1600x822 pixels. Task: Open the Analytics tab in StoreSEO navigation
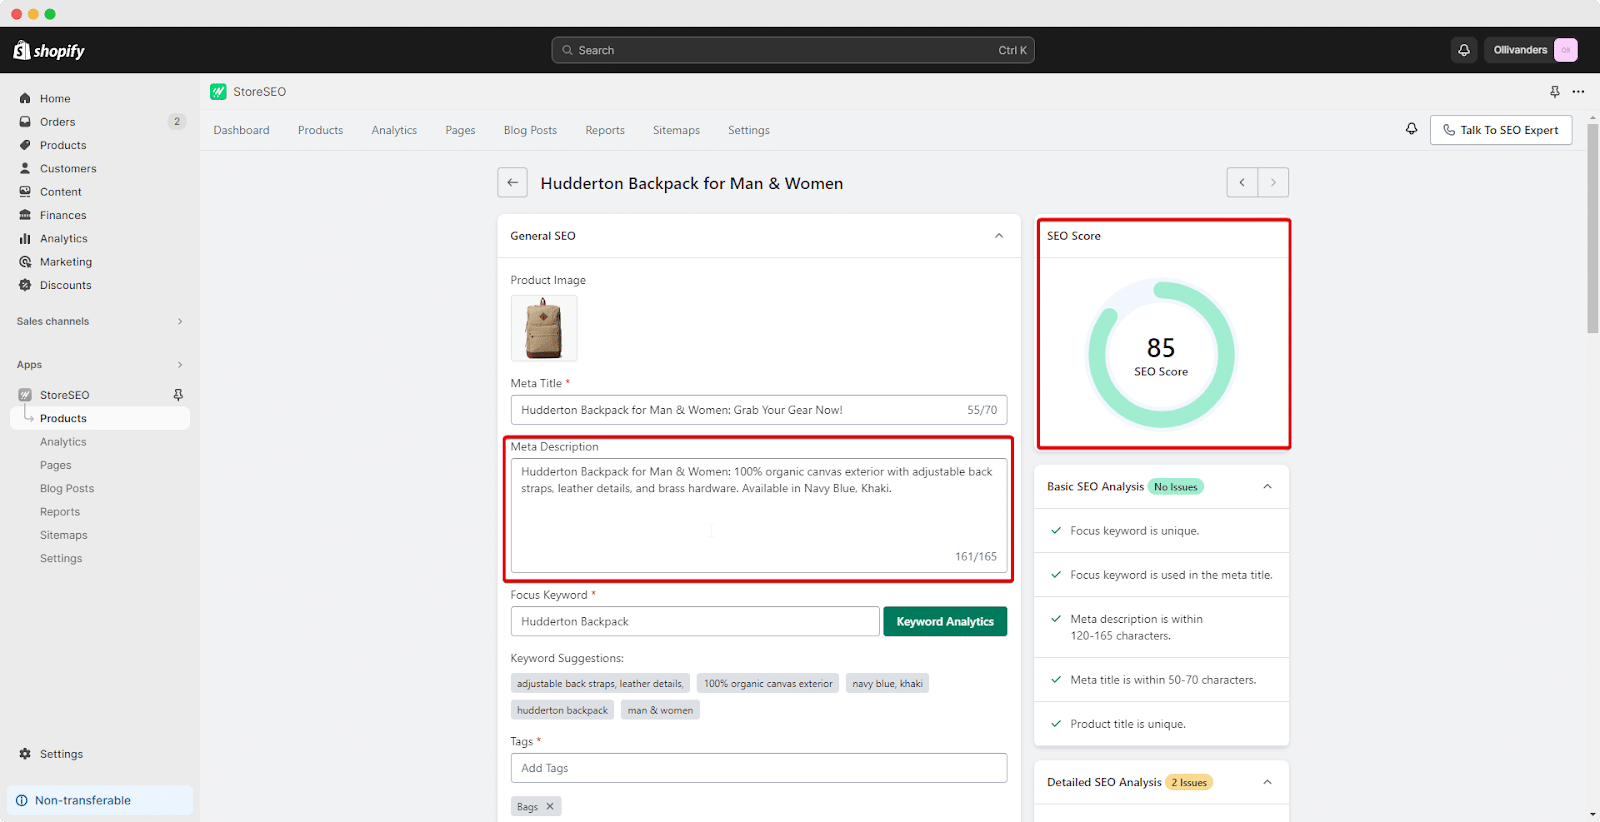point(394,131)
